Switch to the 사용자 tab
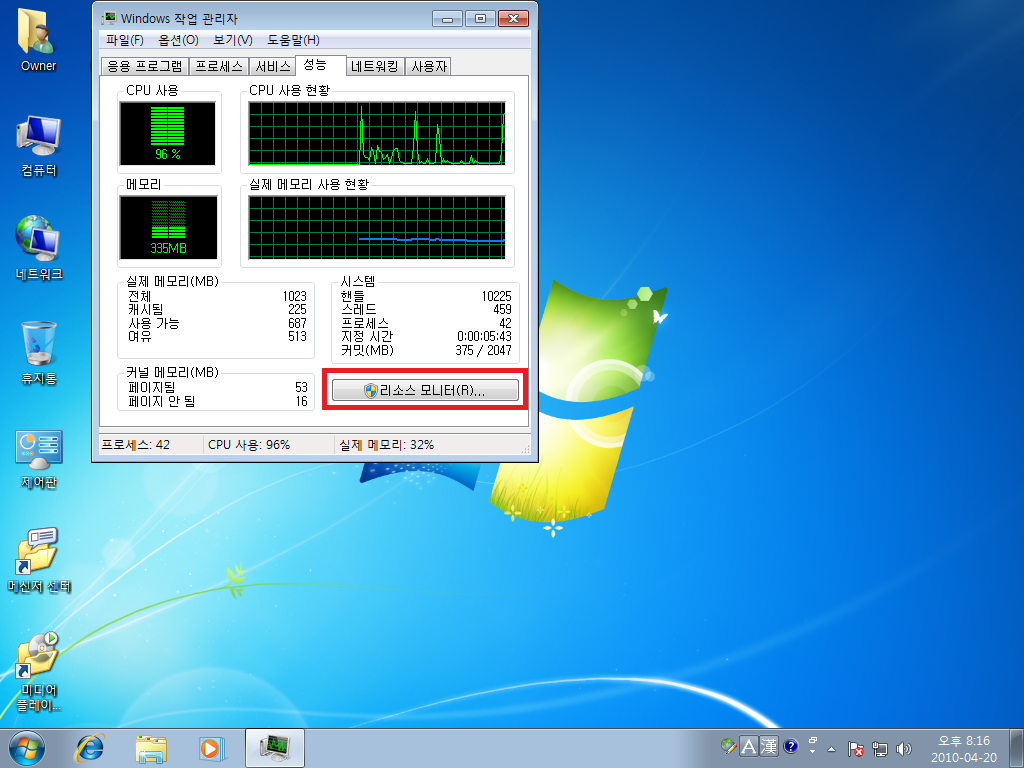The height and width of the screenshot is (768, 1024). [x=428, y=66]
